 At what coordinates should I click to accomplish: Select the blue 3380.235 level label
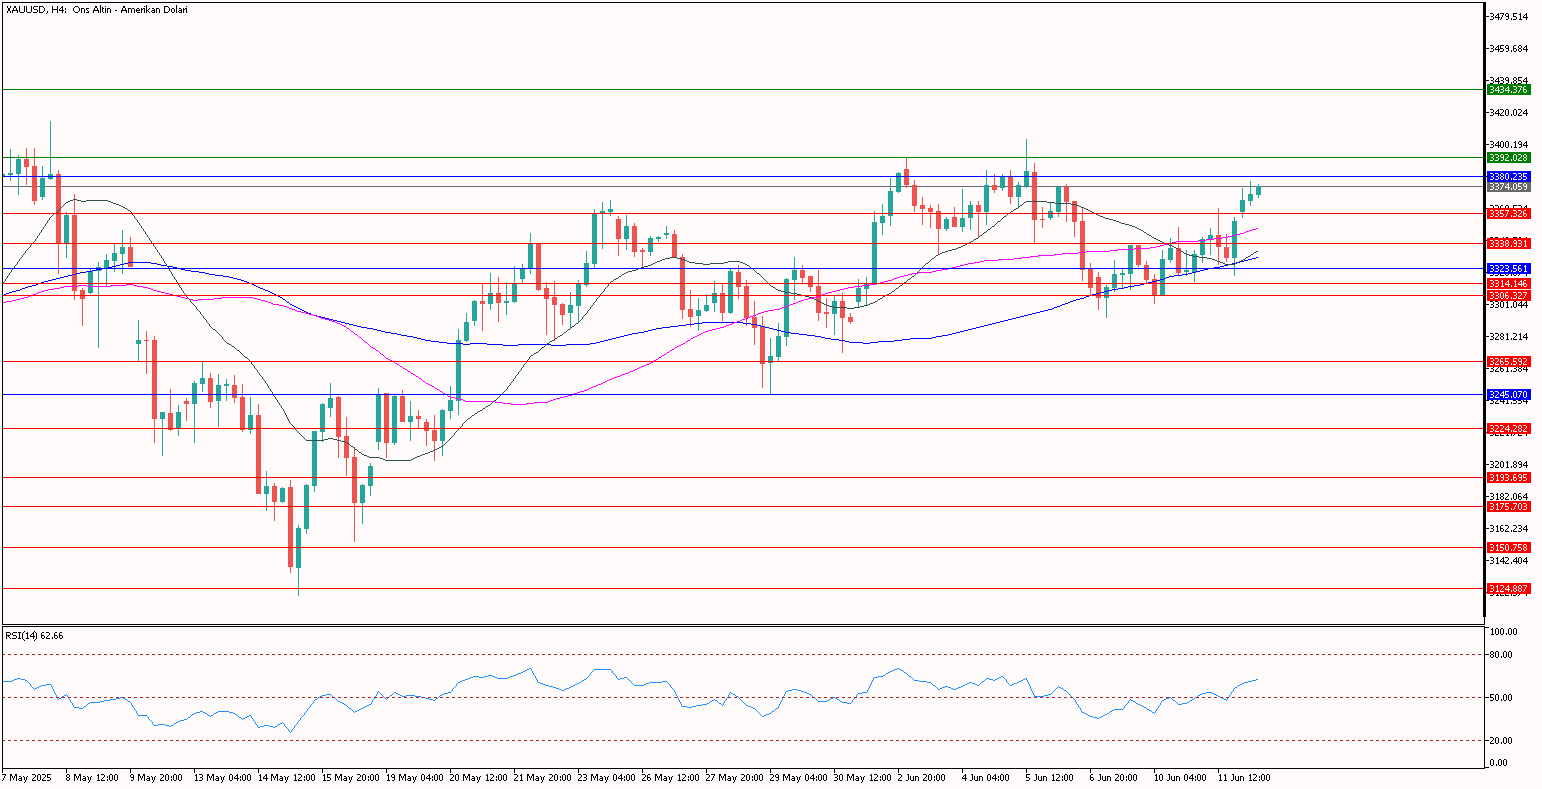[1508, 176]
